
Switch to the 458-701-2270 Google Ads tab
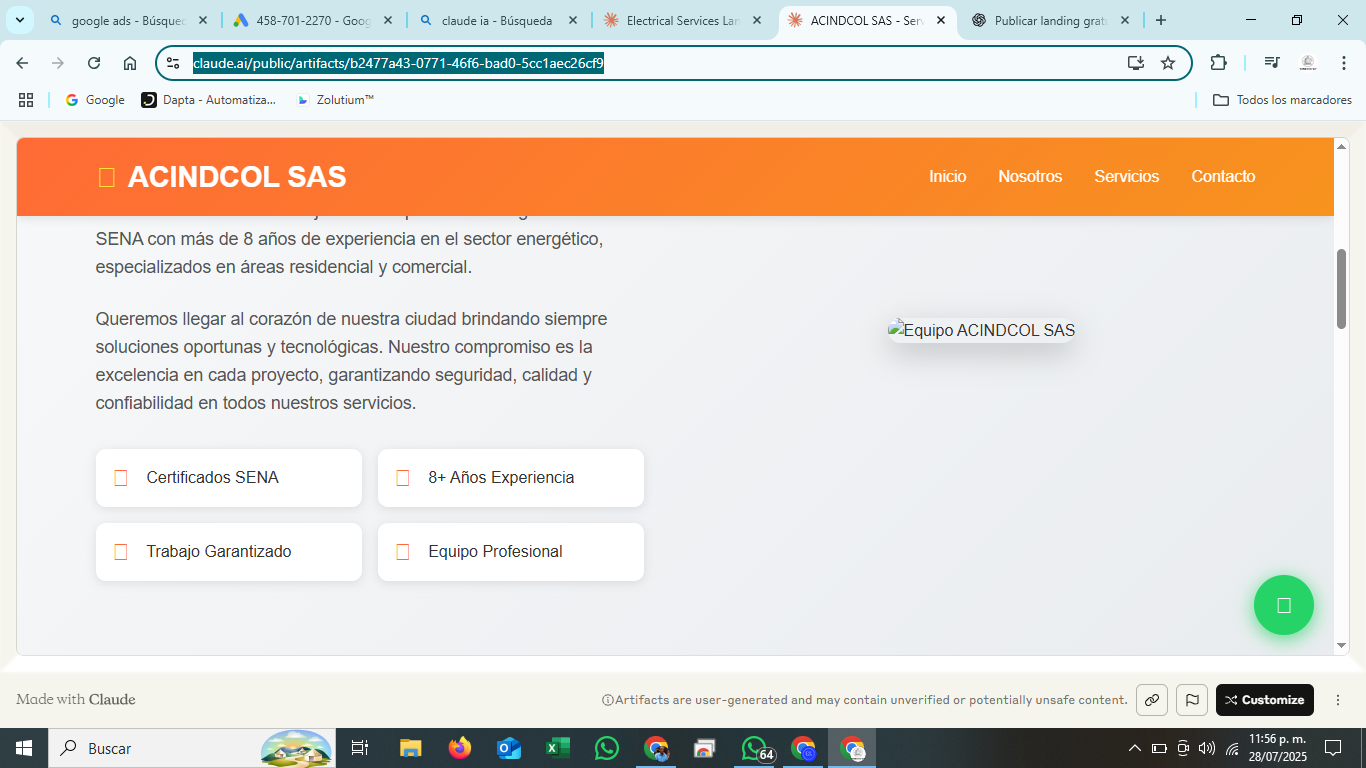point(314,20)
